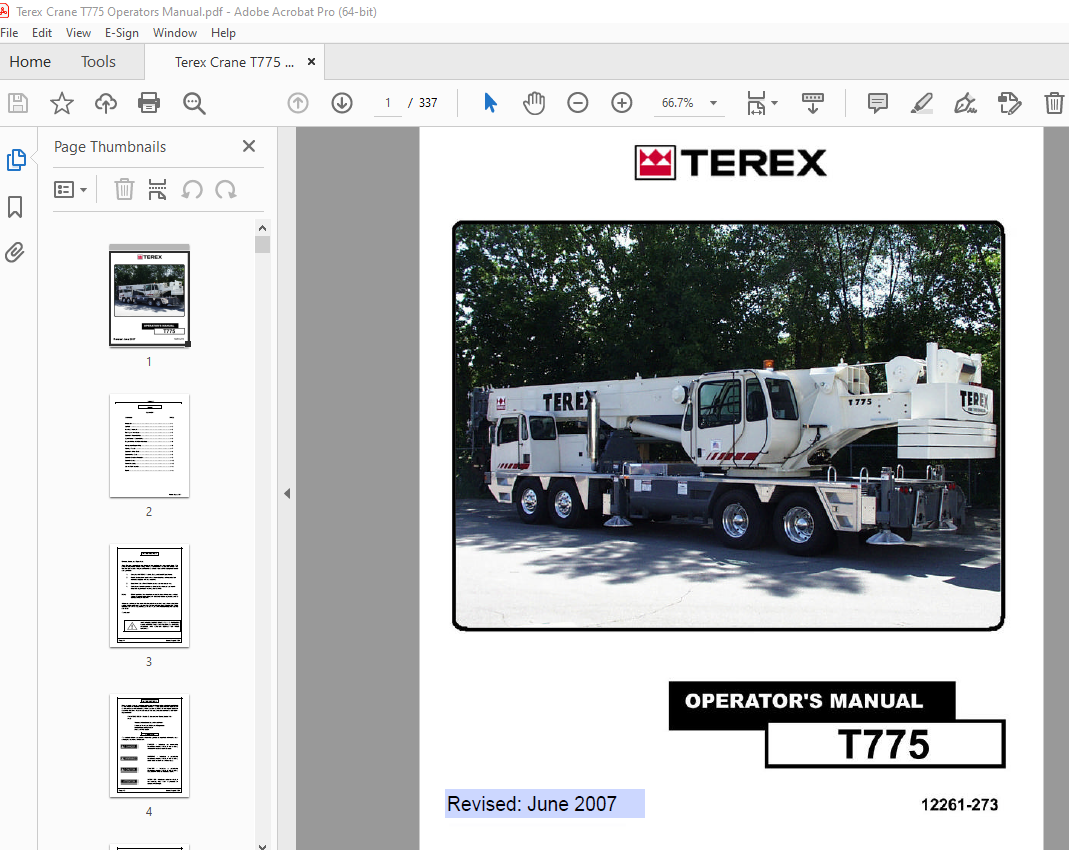1069x850 pixels.
Task: Click the 'Revised: June 2007' highlighted text
Action: click(532, 804)
